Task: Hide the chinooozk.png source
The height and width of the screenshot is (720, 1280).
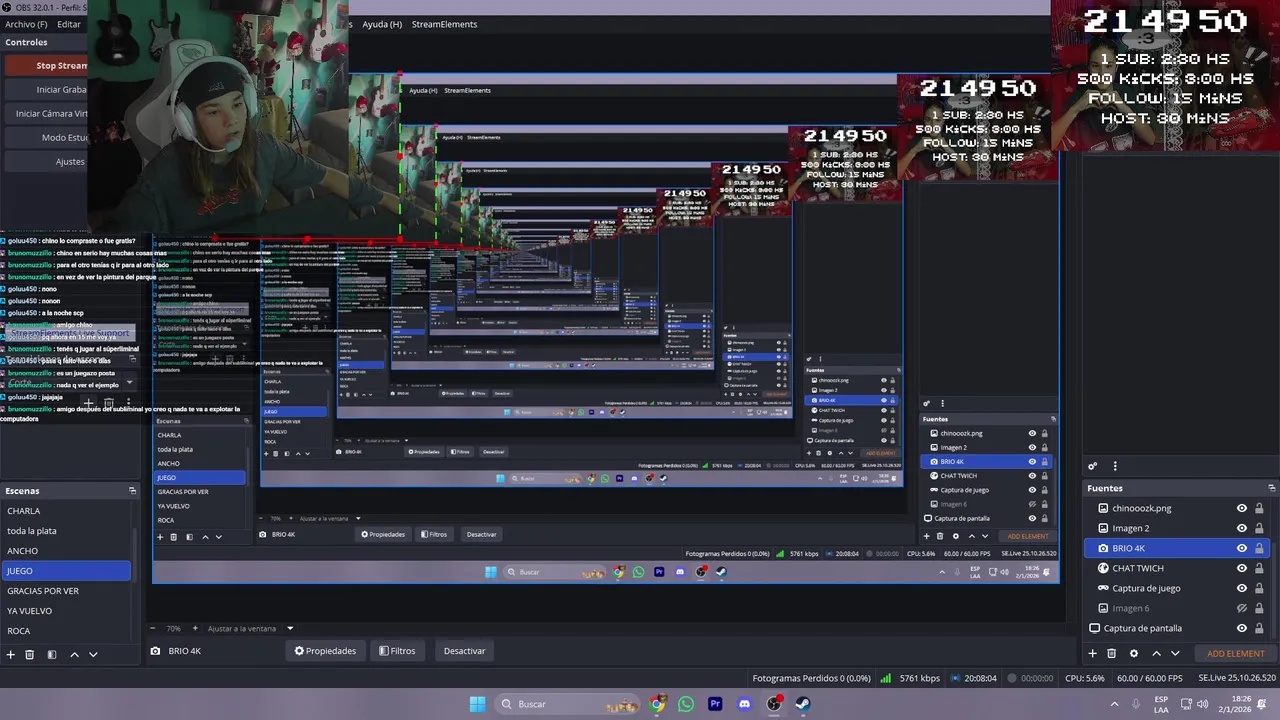Action: click(x=1242, y=508)
